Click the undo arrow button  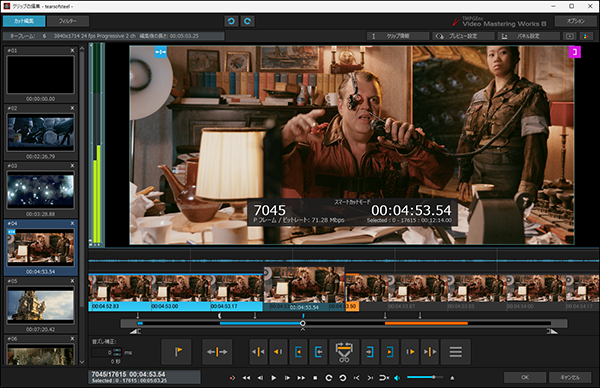(231, 21)
